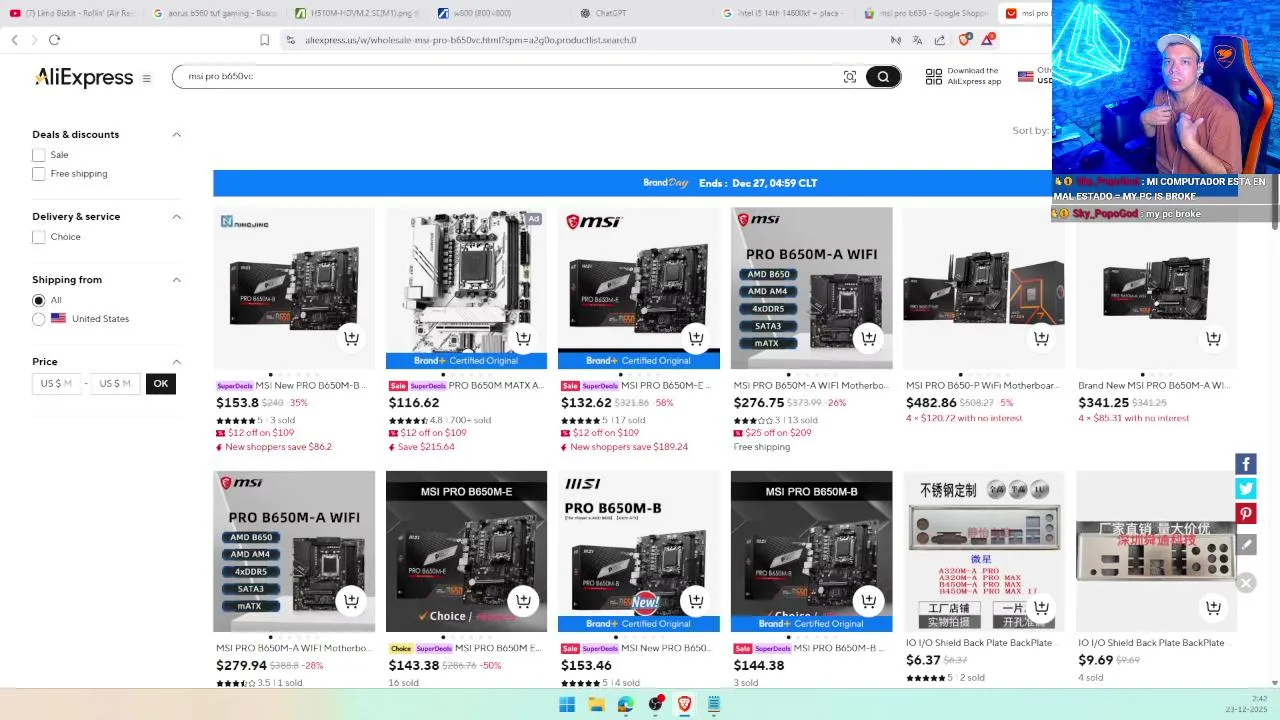The image size is (1280, 720).
Task: Add the $9.69 IO shield to cart
Action: tap(1213, 607)
